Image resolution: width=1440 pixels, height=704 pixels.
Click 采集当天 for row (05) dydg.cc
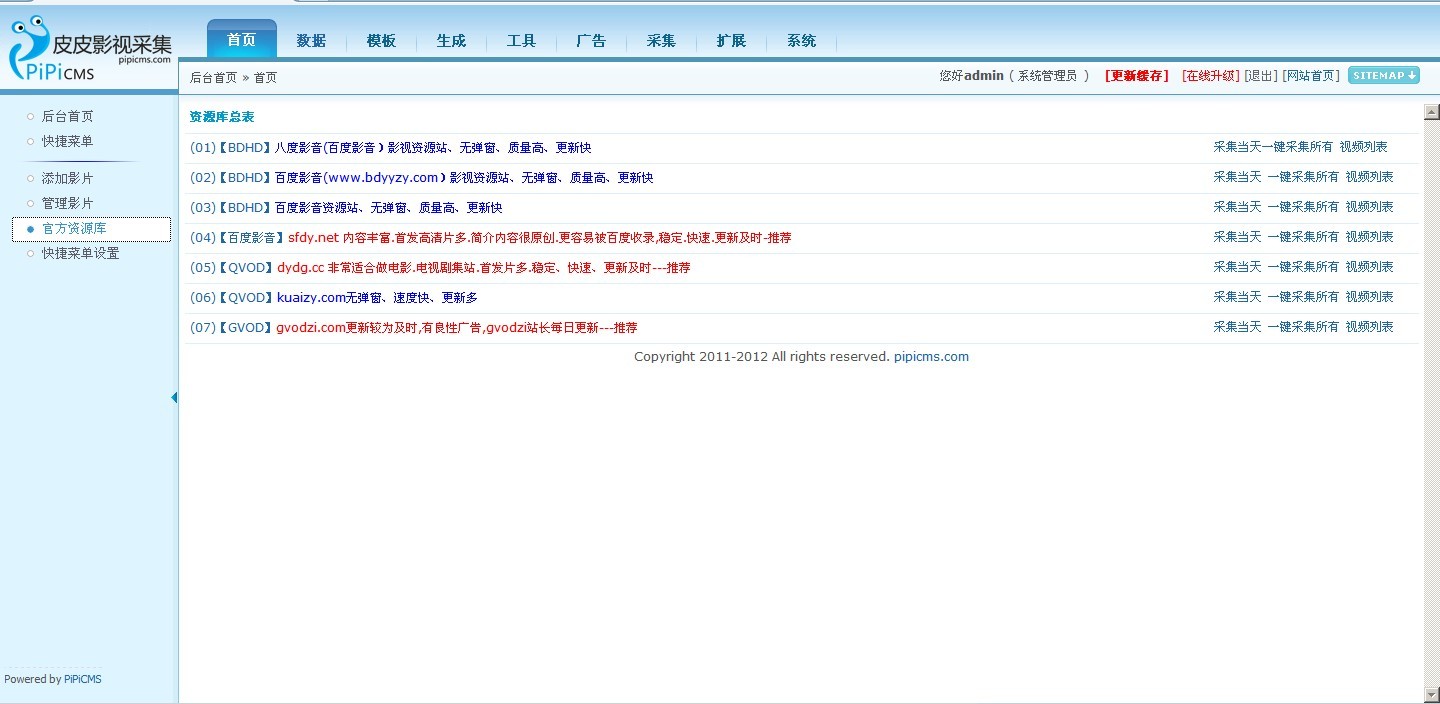click(1238, 267)
